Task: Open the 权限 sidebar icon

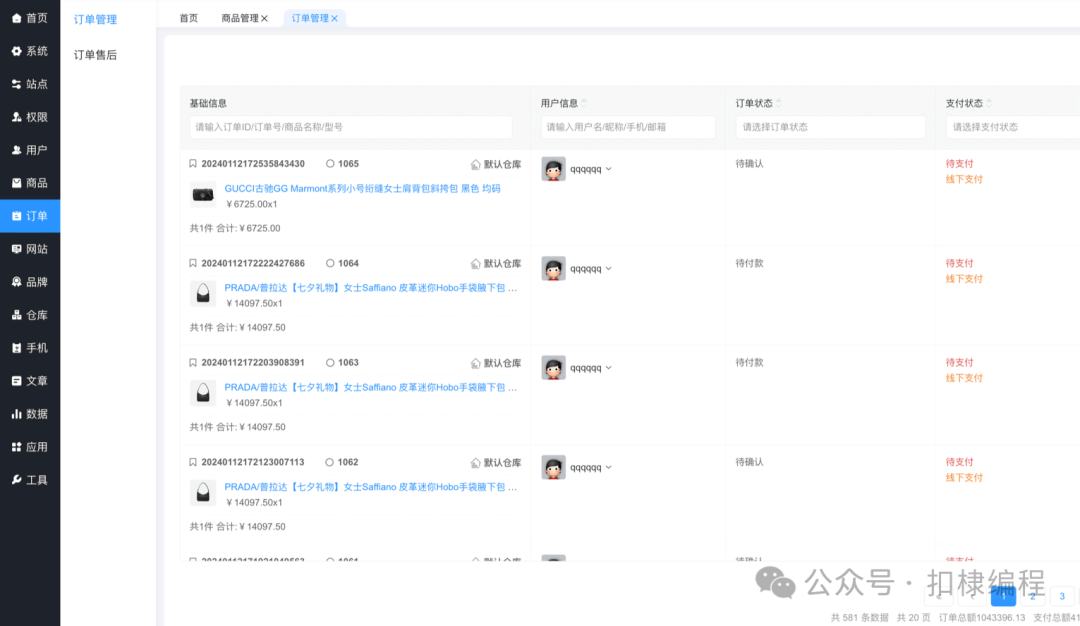Action: click(x=30, y=116)
